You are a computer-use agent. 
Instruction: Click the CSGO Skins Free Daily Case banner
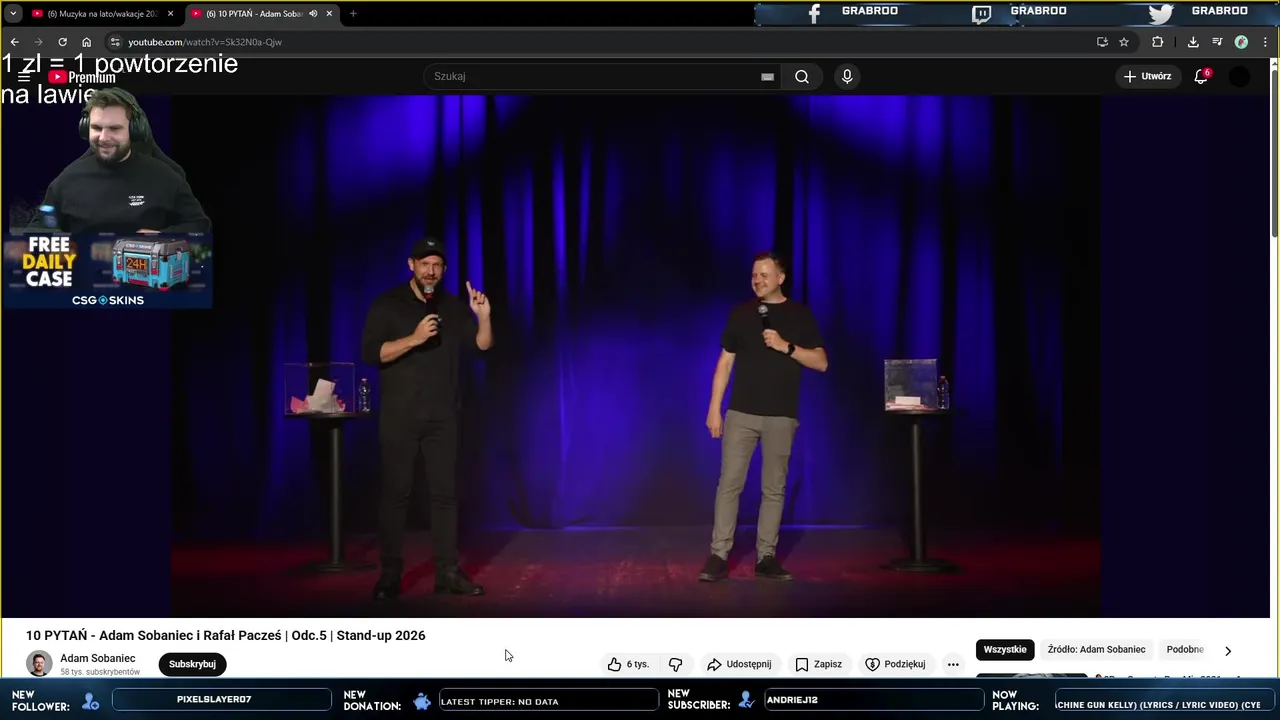(x=107, y=270)
